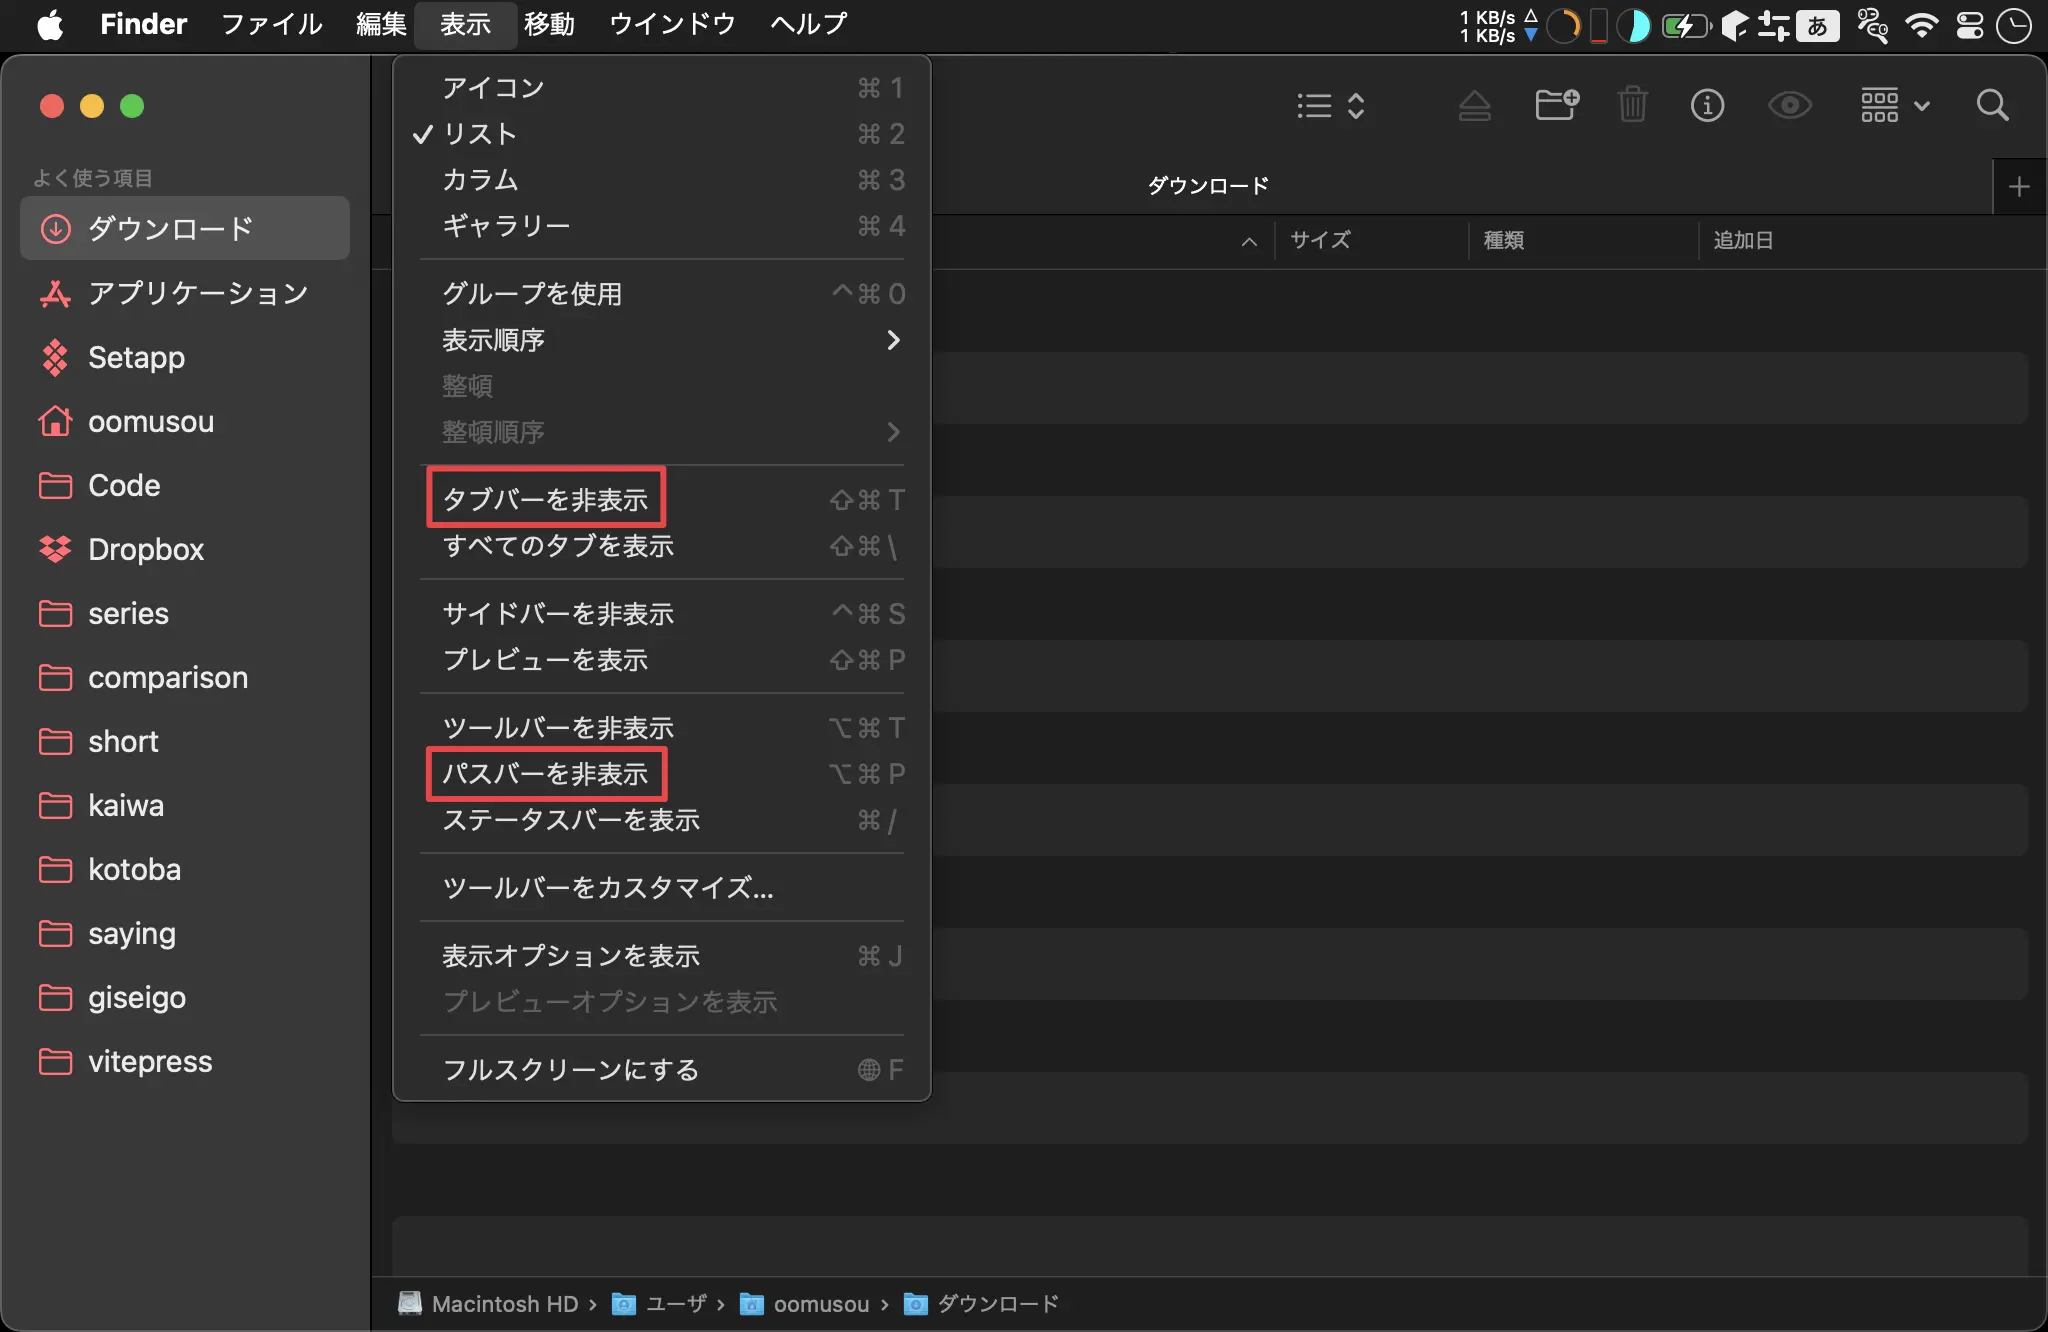The width and height of the screenshot is (2048, 1332).
Task: Toggle グループを使用 menu item
Action: (662, 294)
